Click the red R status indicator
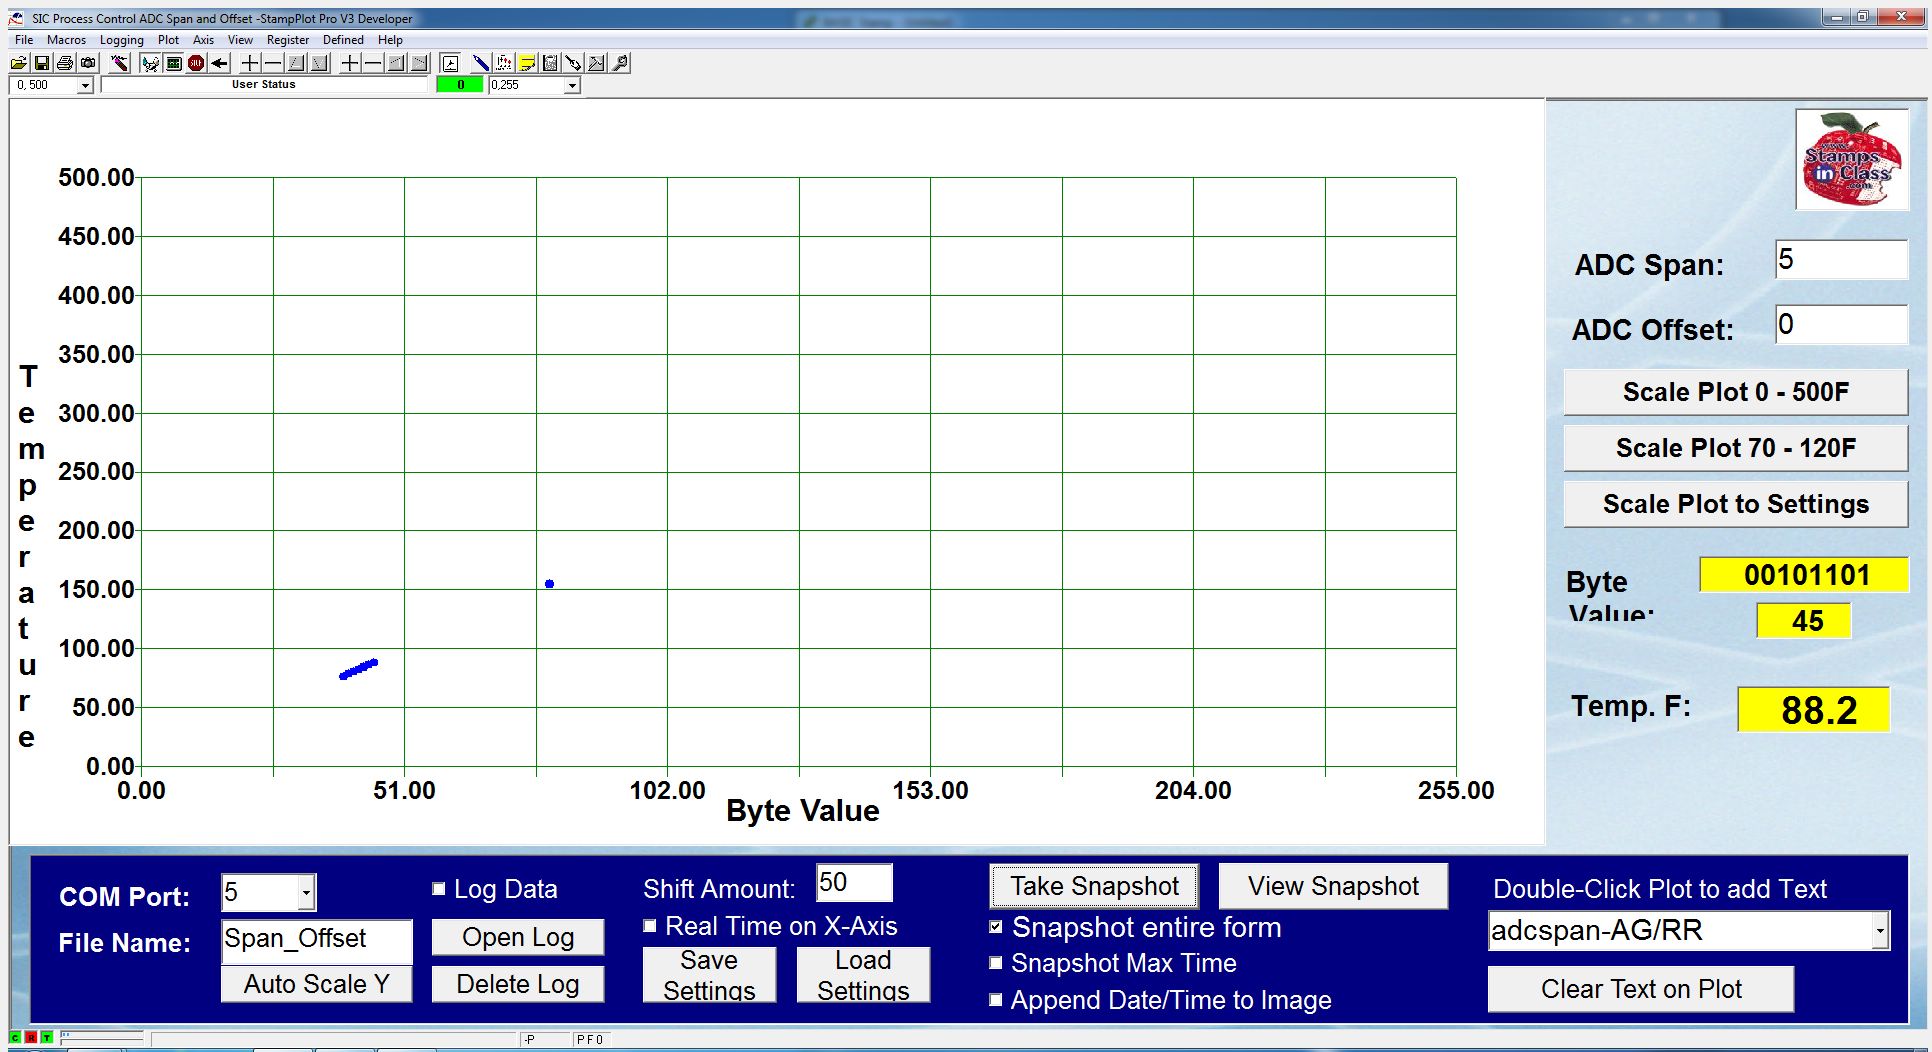The image size is (1932, 1052). coord(31,1038)
